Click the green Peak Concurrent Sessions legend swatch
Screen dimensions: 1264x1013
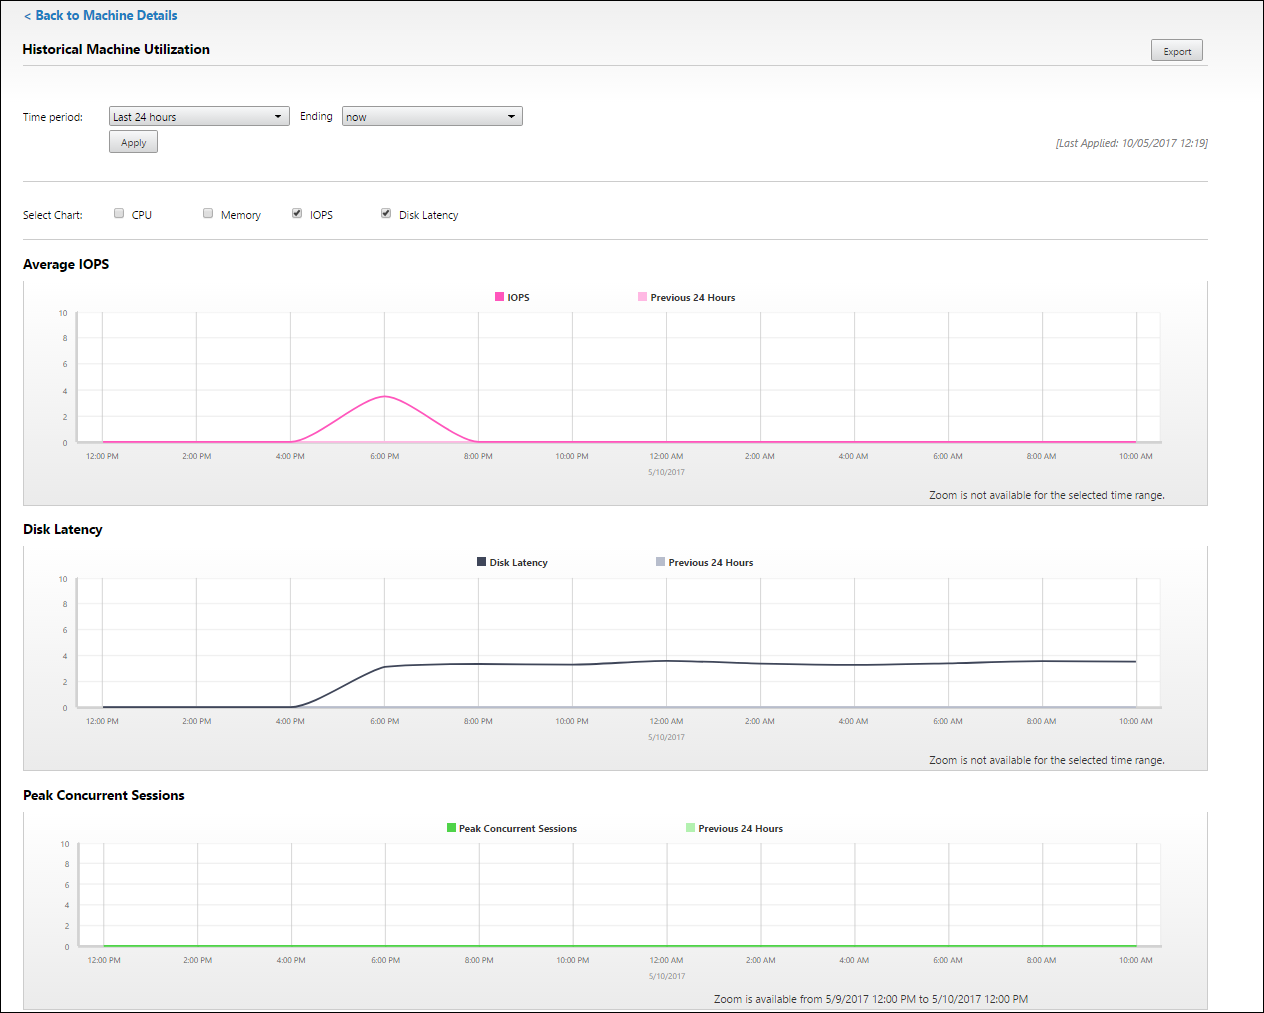point(451,828)
